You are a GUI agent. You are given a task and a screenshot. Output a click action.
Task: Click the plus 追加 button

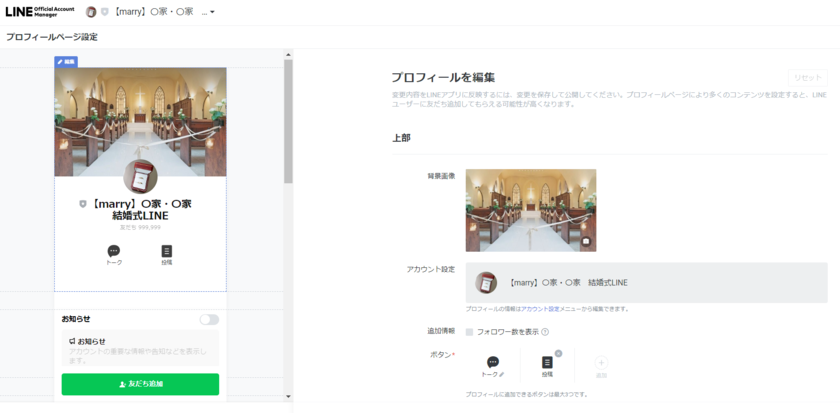[602, 367]
